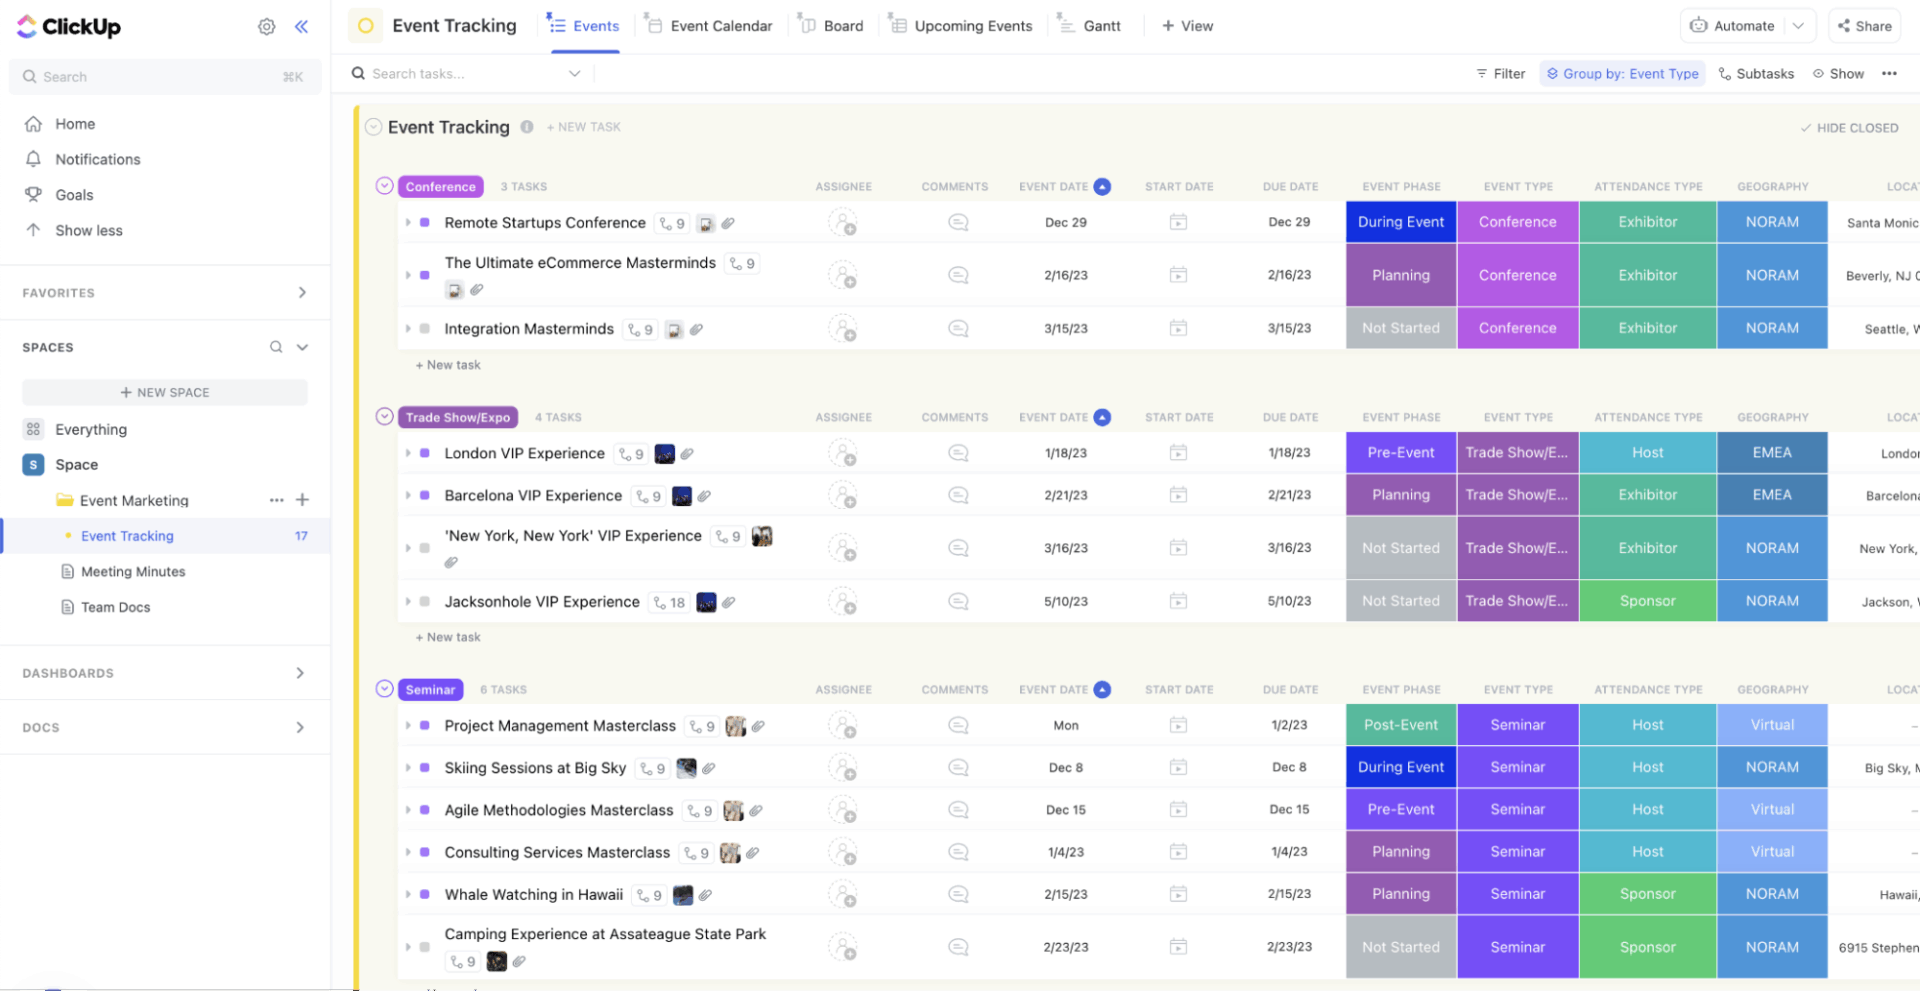Image resolution: width=1920 pixels, height=991 pixels.
Task: Open the workspace settings gear
Action: coord(266,26)
